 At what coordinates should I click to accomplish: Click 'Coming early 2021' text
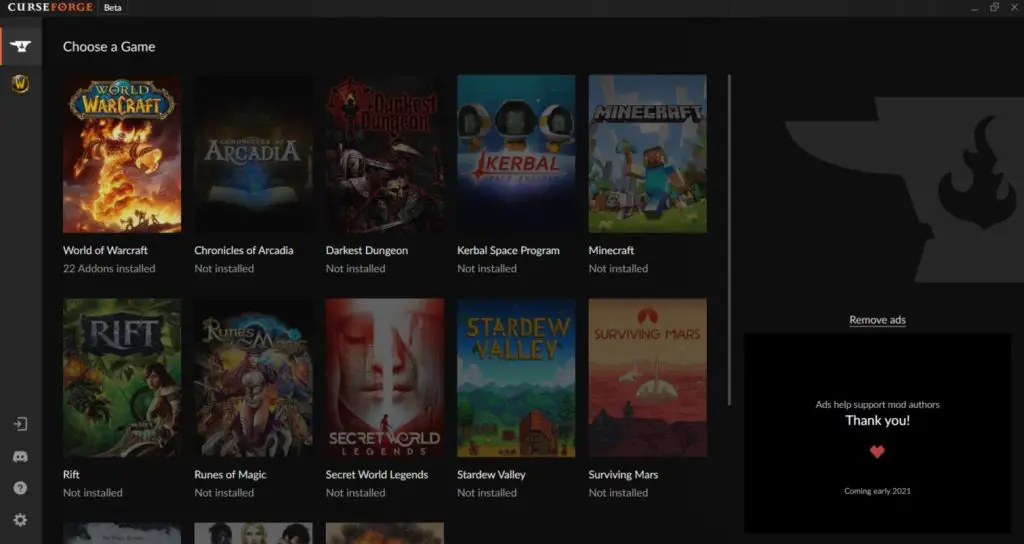pyautogui.click(x=877, y=490)
